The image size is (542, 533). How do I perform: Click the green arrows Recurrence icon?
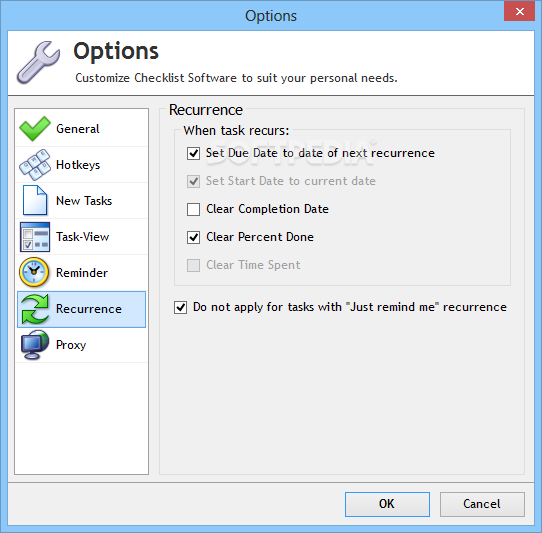[x=35, y=309]
